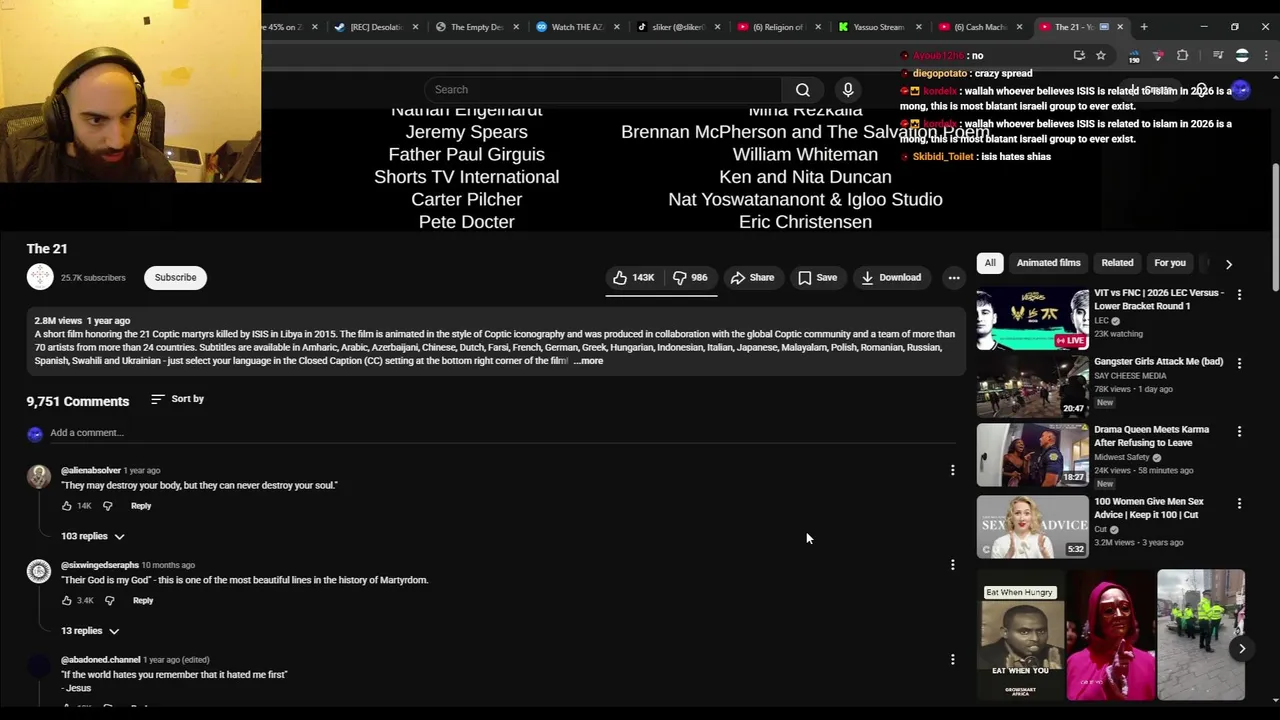1280x720 pixels.
Task: Open the short with woman in pink
Action: pos(1111,635)
